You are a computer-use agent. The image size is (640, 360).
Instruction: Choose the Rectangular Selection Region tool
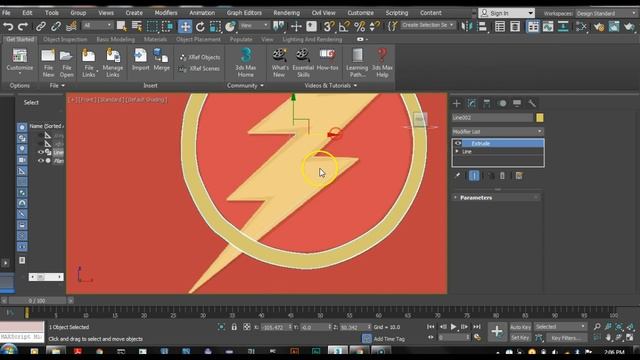click(152, 27)
